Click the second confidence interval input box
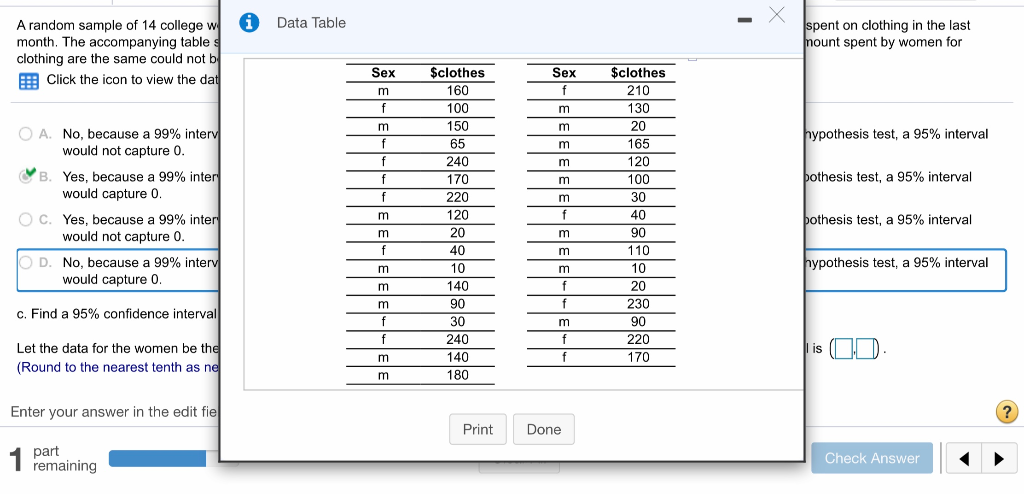 [x=865, y=349]
